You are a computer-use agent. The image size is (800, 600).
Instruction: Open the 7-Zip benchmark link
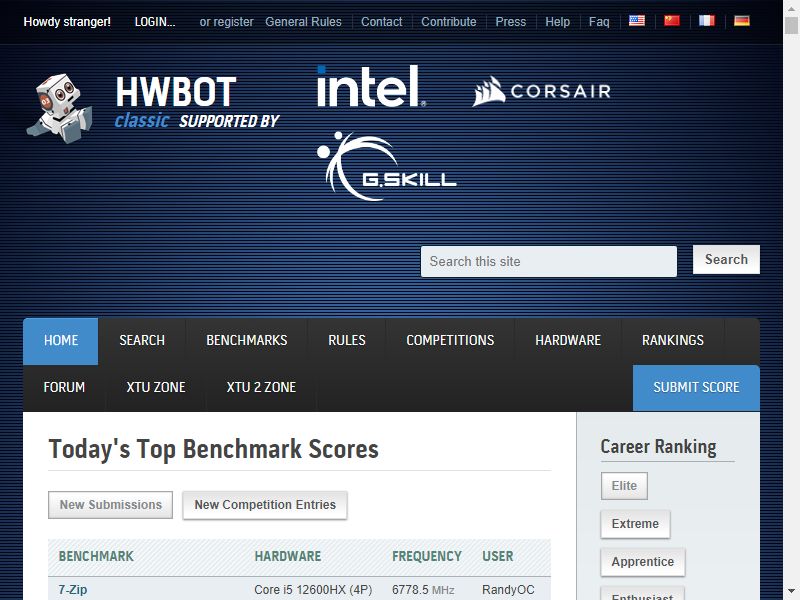click(72, 590)
